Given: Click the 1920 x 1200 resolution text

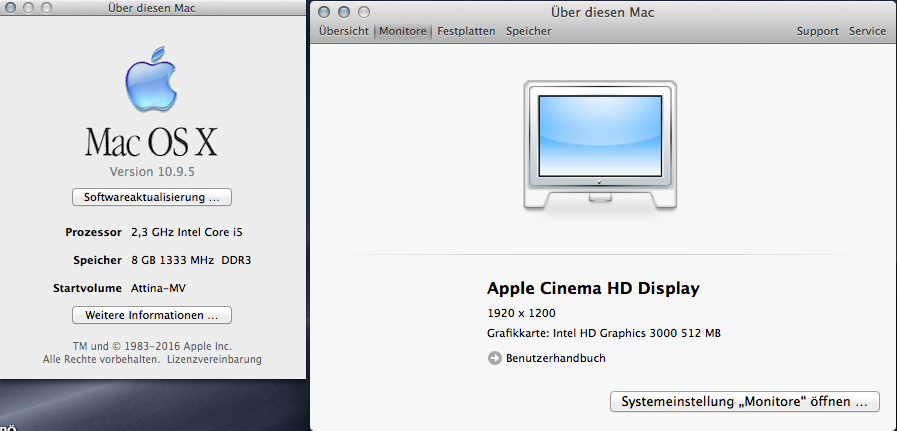Looking at the screenshot, I should [521, 313].
